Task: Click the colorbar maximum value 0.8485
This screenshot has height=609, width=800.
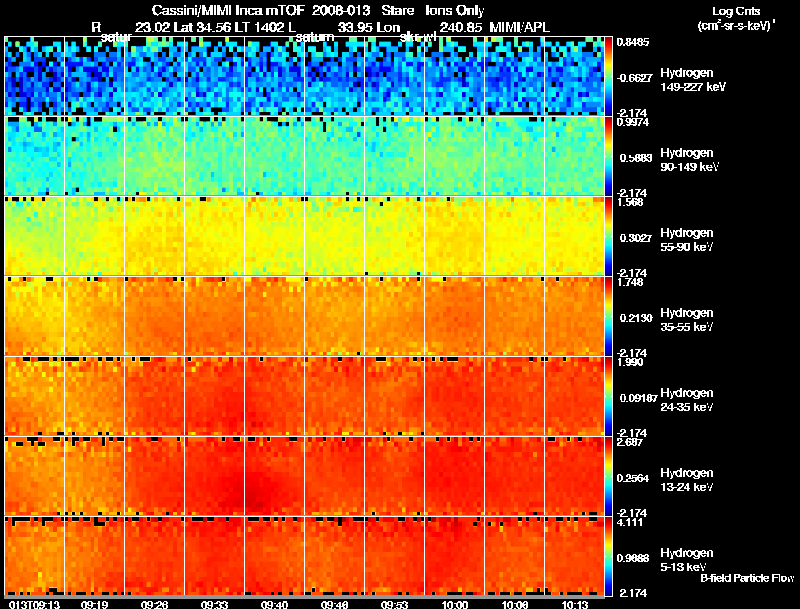Action: 633,42
